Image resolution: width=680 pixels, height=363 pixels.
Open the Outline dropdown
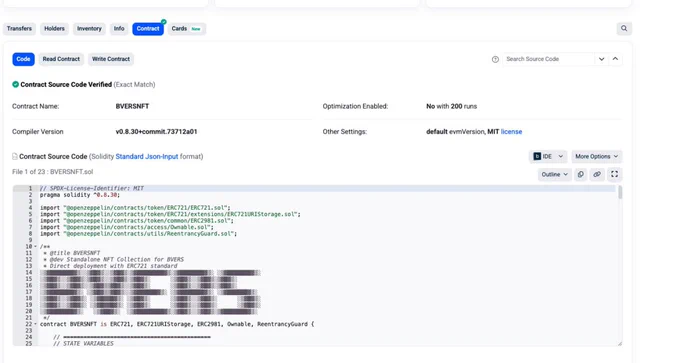point(554,174)
